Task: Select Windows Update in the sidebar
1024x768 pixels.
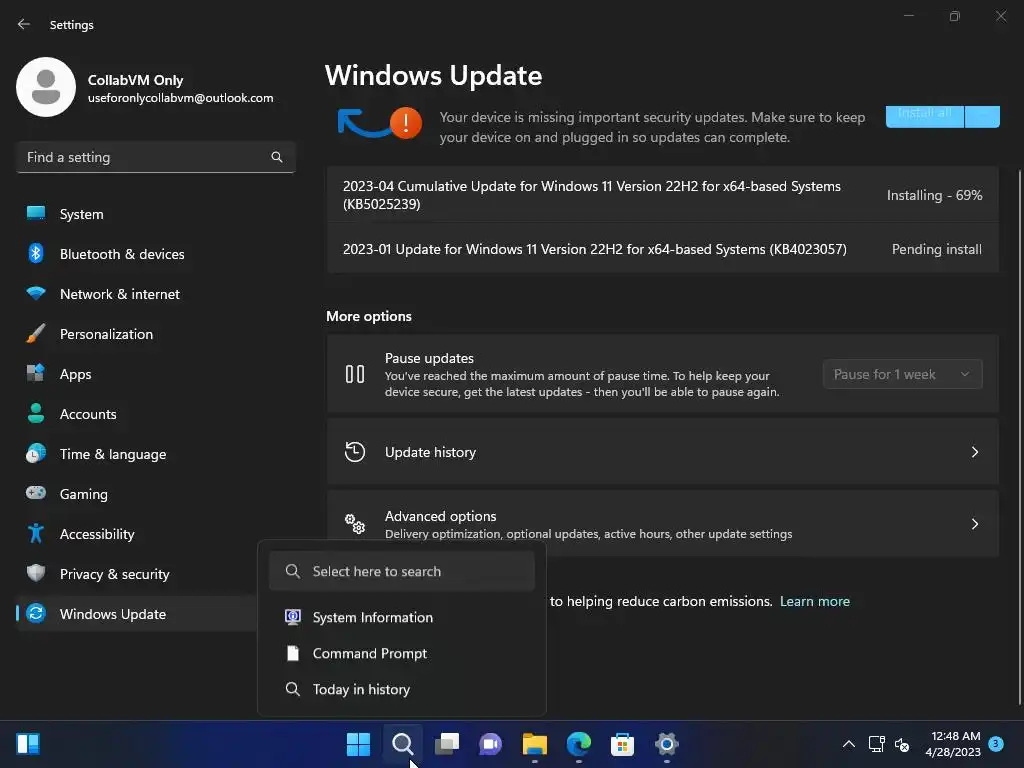Action: (x=137, y=614)
